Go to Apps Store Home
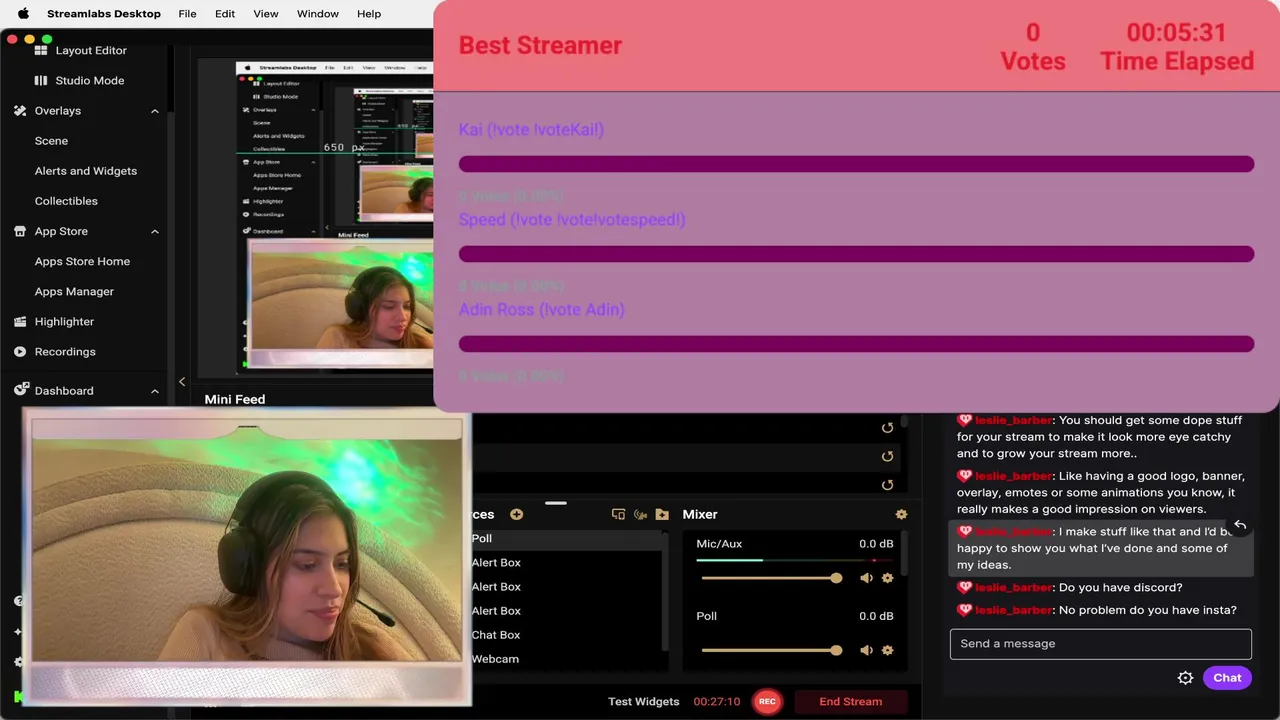 [x=82, y=261]
